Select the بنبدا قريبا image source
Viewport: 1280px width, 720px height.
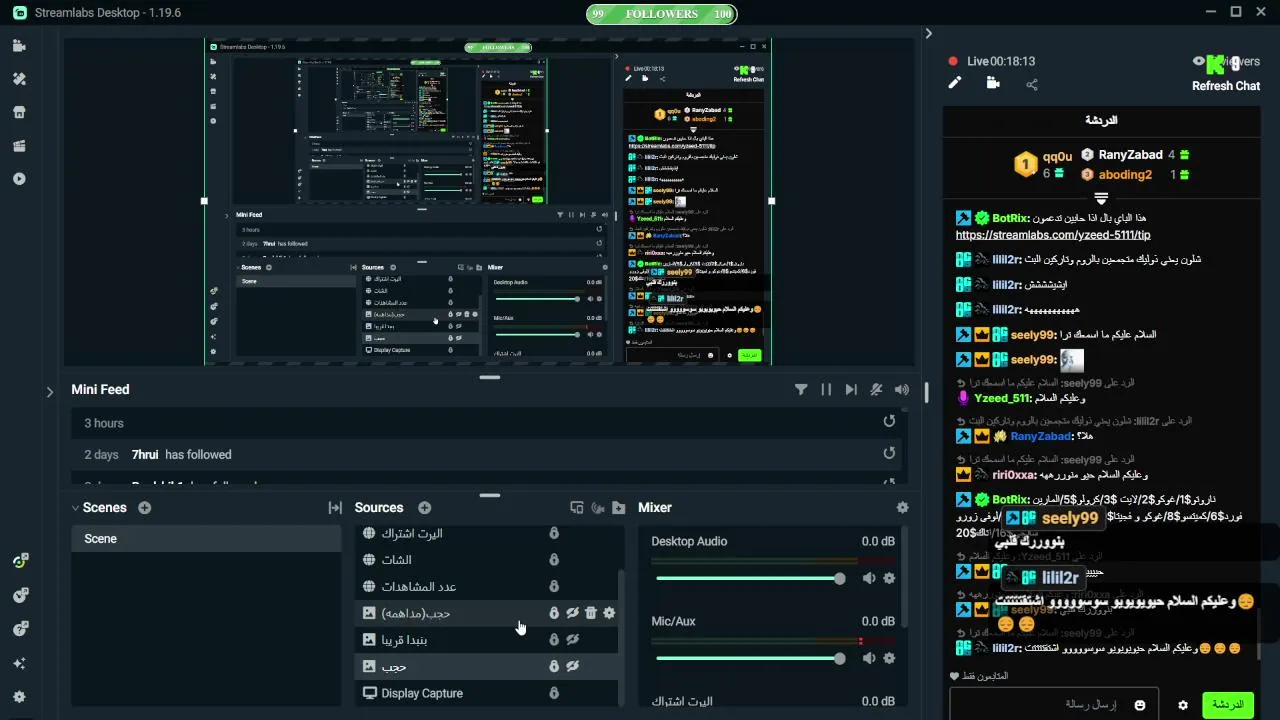(x=487, y=639)
